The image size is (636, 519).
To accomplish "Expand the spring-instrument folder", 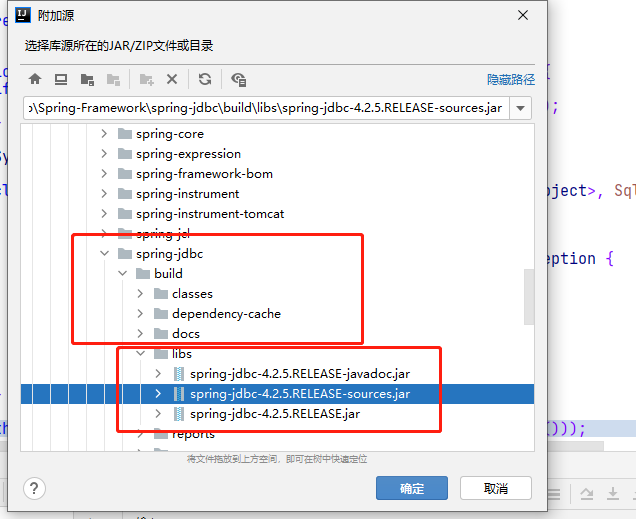I will click(x=104, y=193).
